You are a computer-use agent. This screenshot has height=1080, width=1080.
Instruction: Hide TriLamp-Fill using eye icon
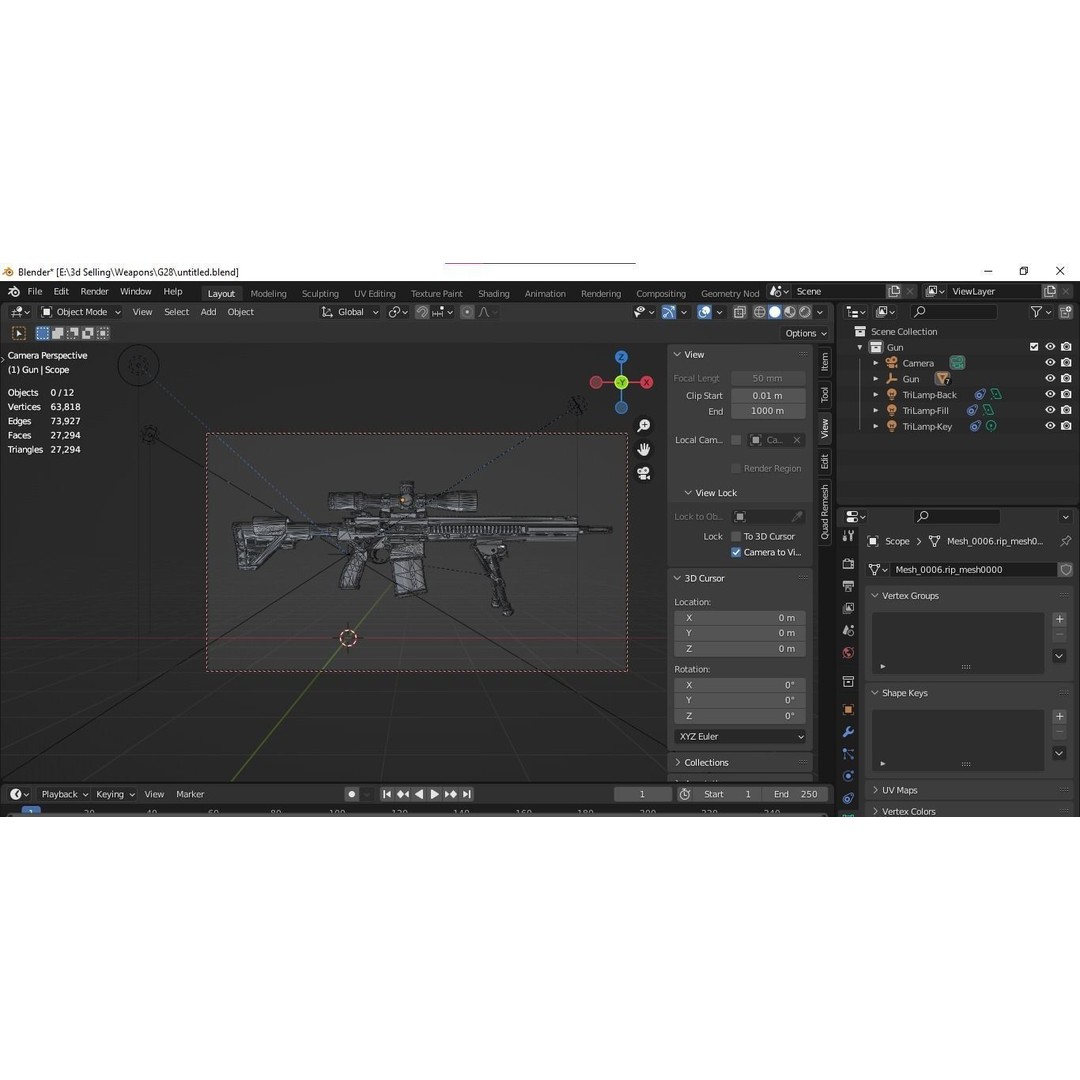[1050, 411]
